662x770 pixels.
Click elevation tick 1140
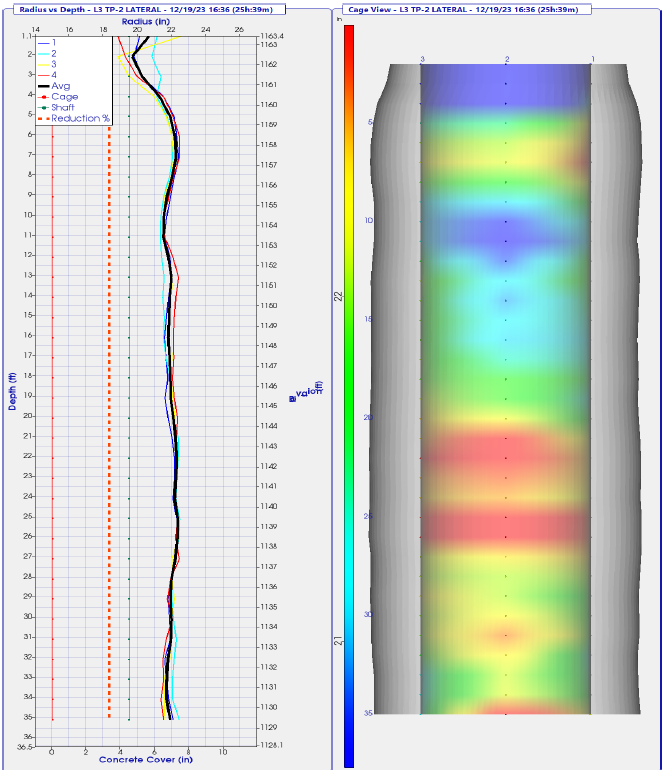tap(269, 506)
